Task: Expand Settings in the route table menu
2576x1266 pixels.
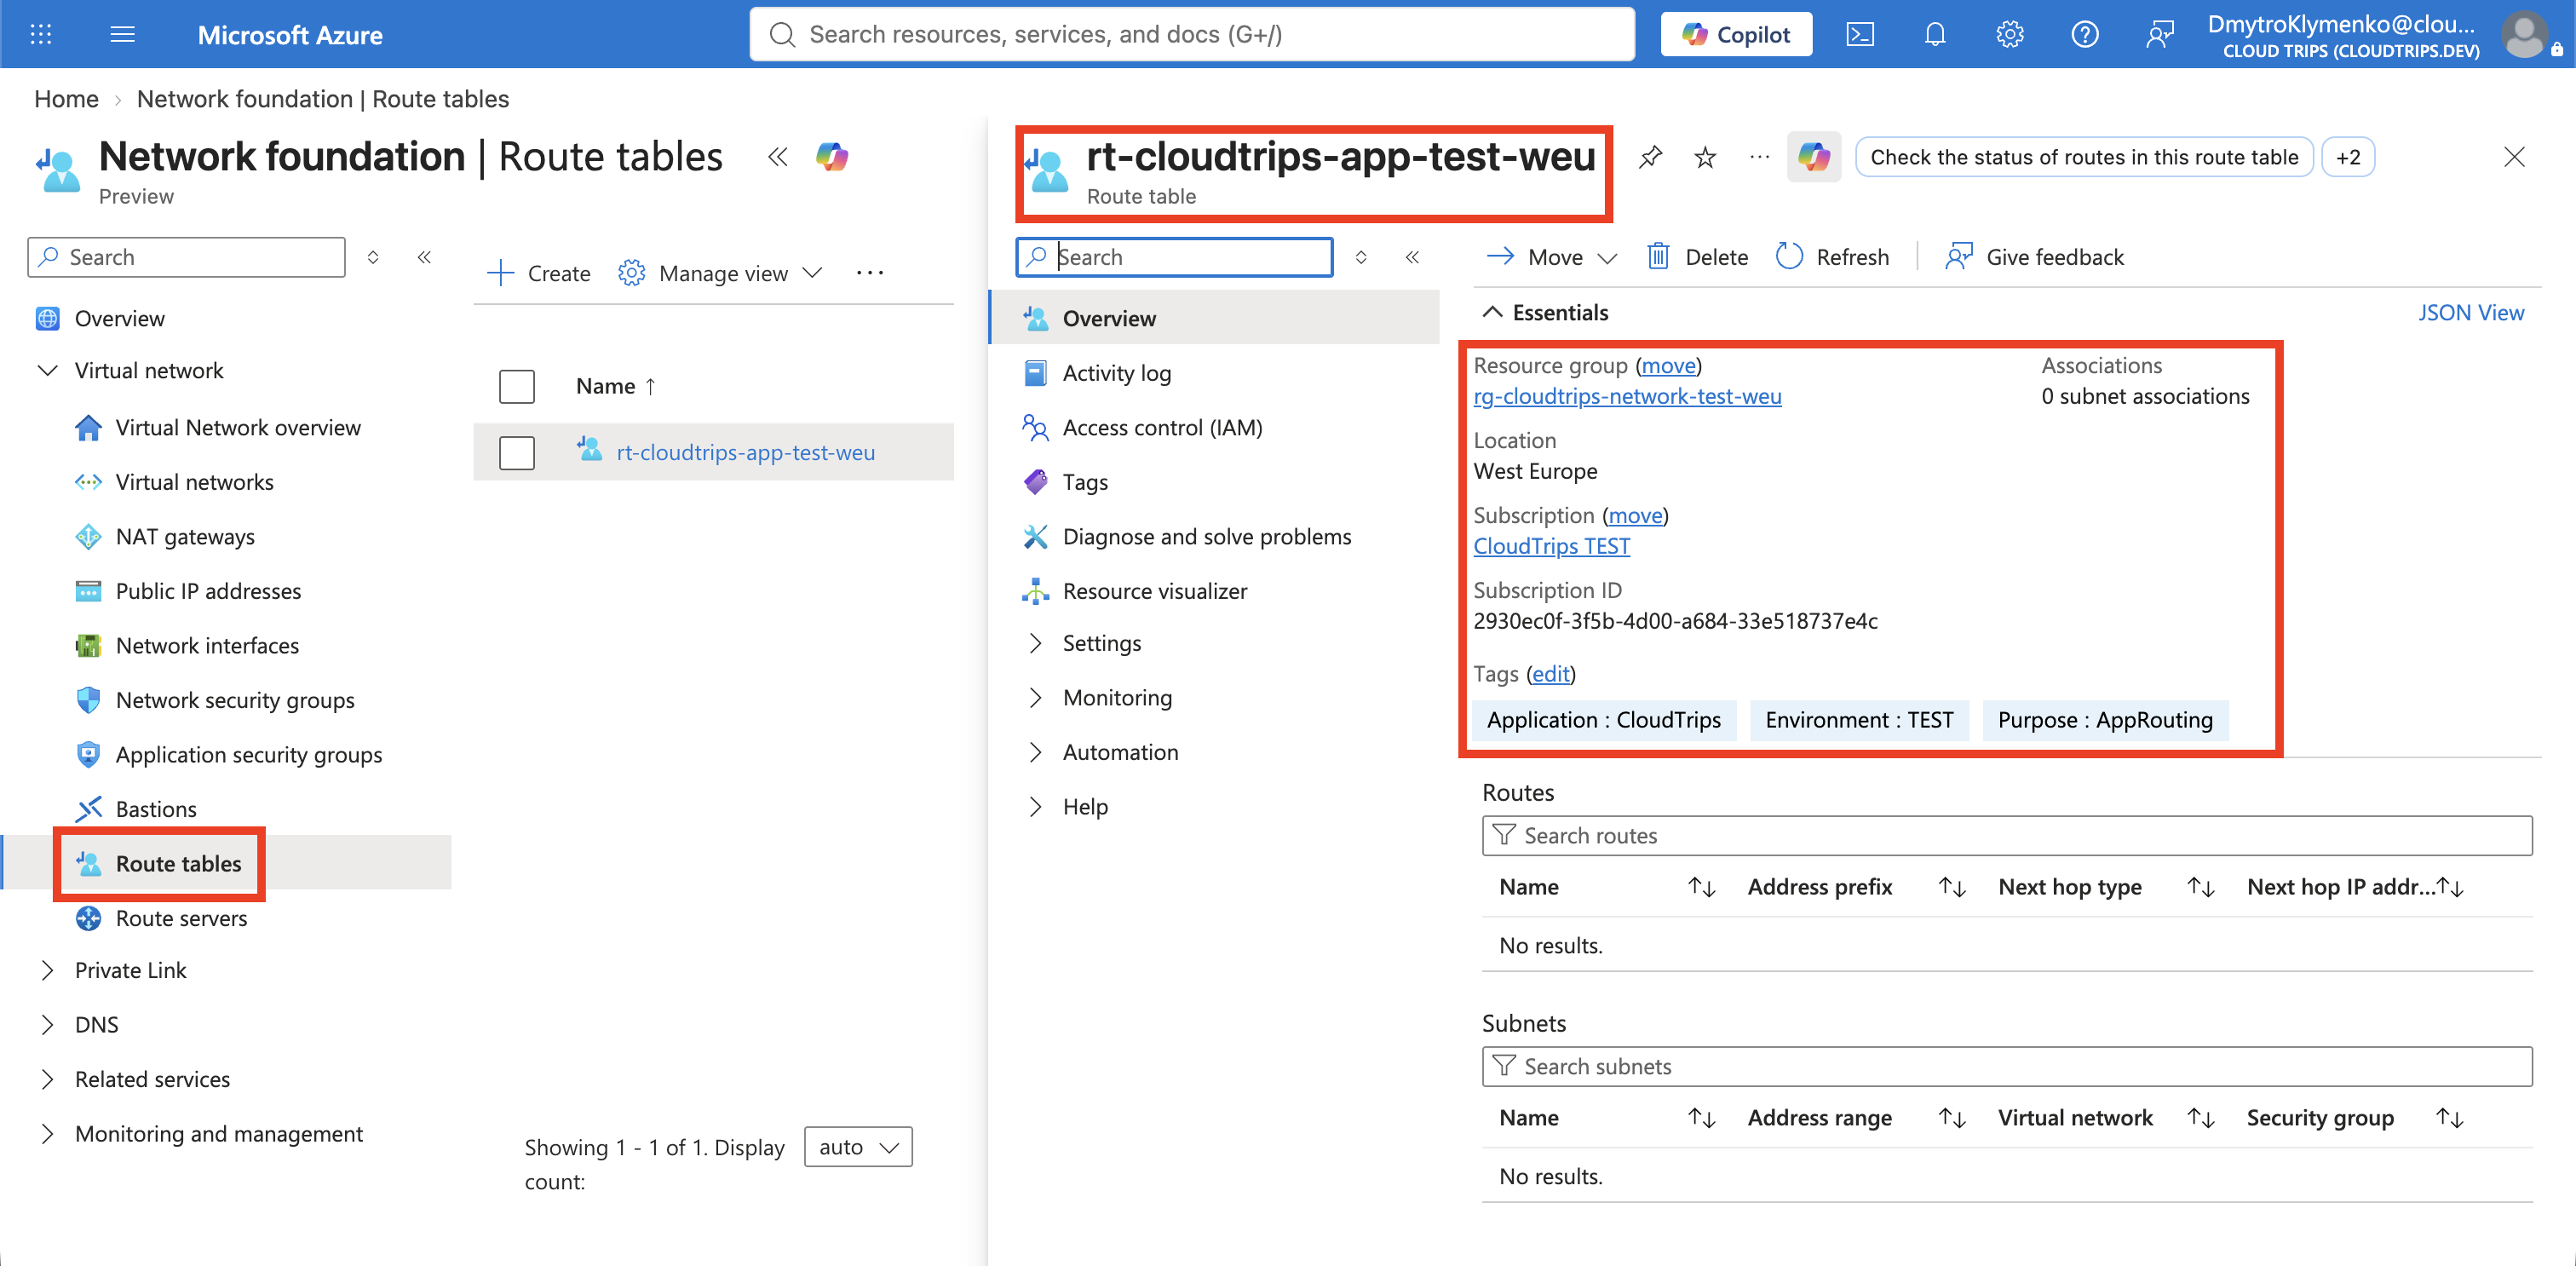Action: [x=1035, y=643]
